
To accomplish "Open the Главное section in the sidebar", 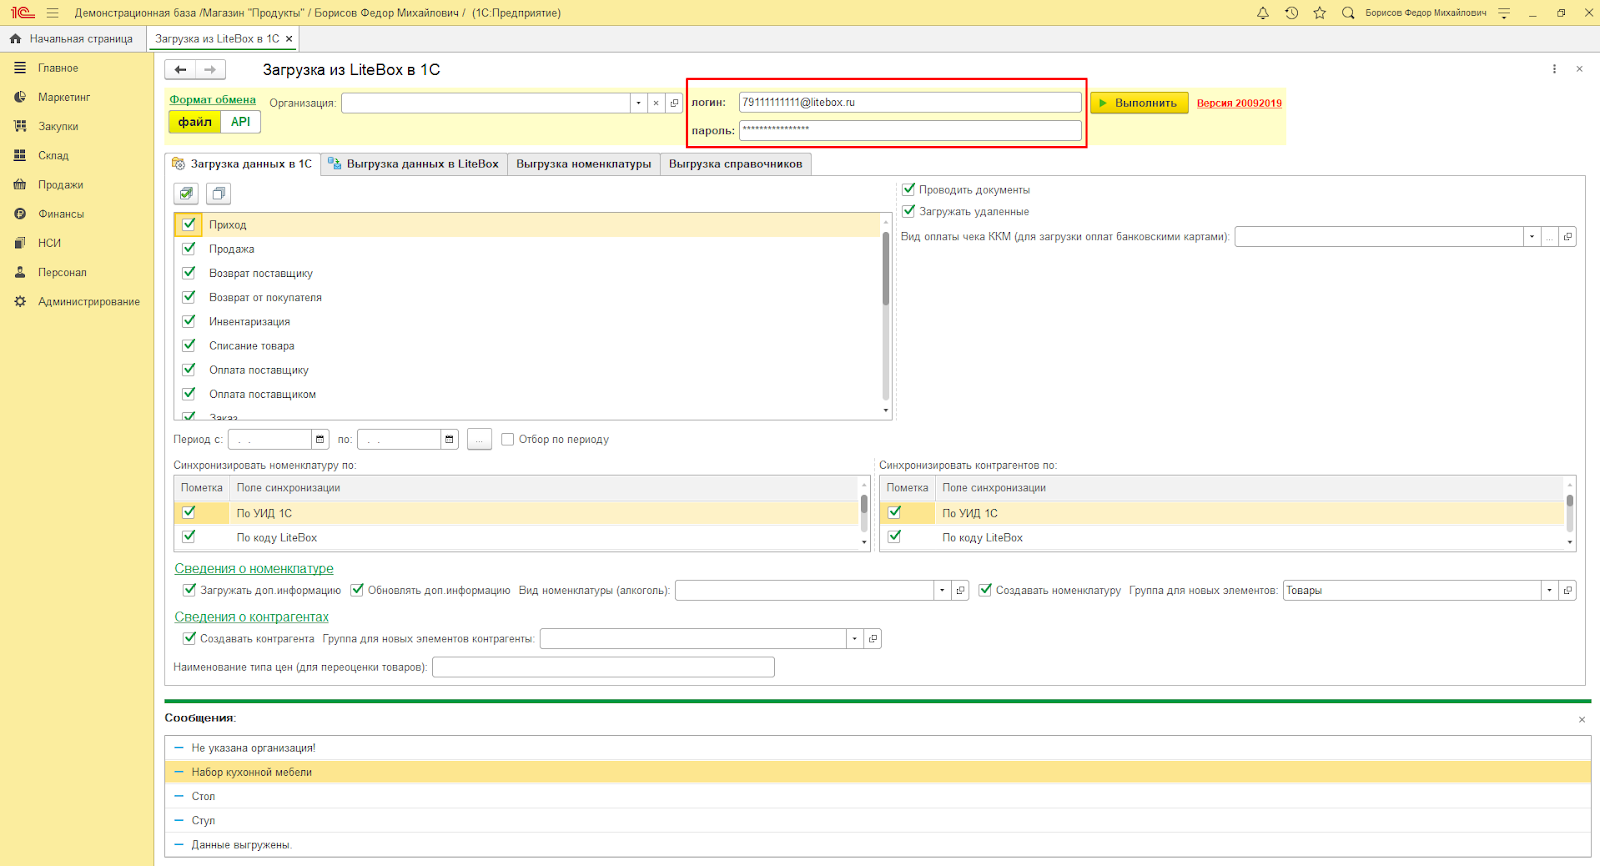I will pyautogui.click(x=58, y=68).
